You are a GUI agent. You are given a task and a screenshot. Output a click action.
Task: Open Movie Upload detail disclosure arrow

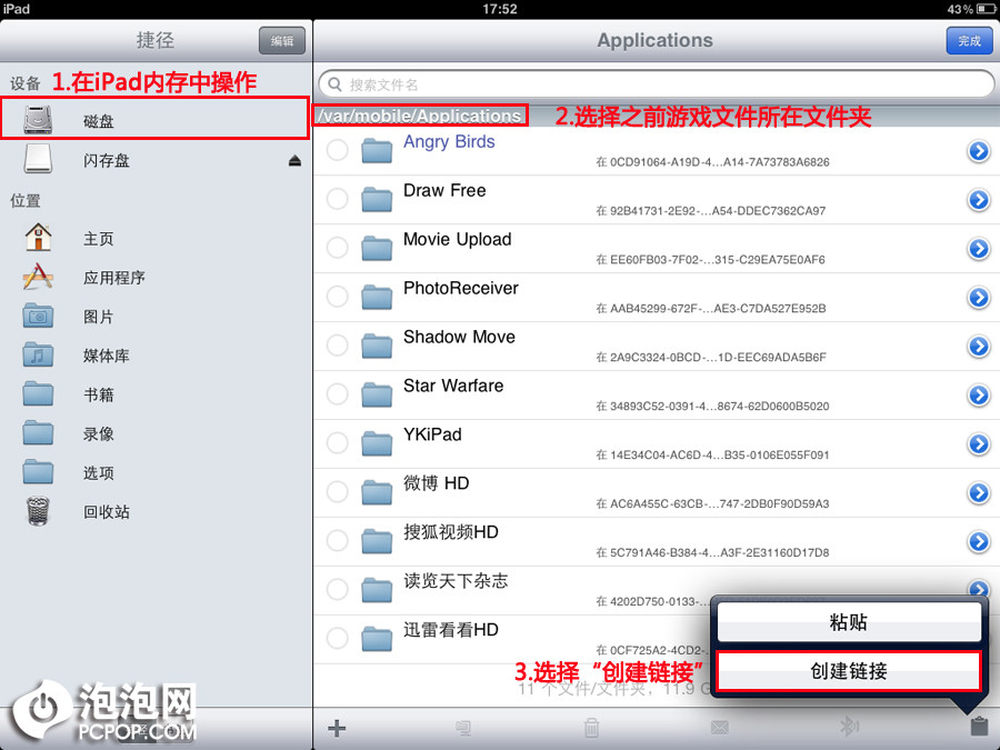(978, 249)
